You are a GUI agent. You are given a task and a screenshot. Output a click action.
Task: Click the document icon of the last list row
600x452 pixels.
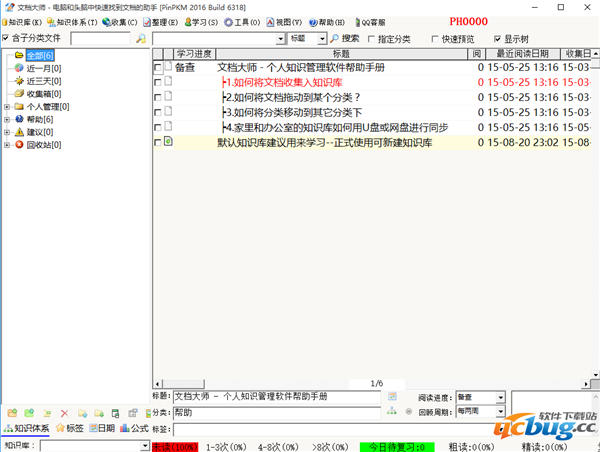coord(168,143)
